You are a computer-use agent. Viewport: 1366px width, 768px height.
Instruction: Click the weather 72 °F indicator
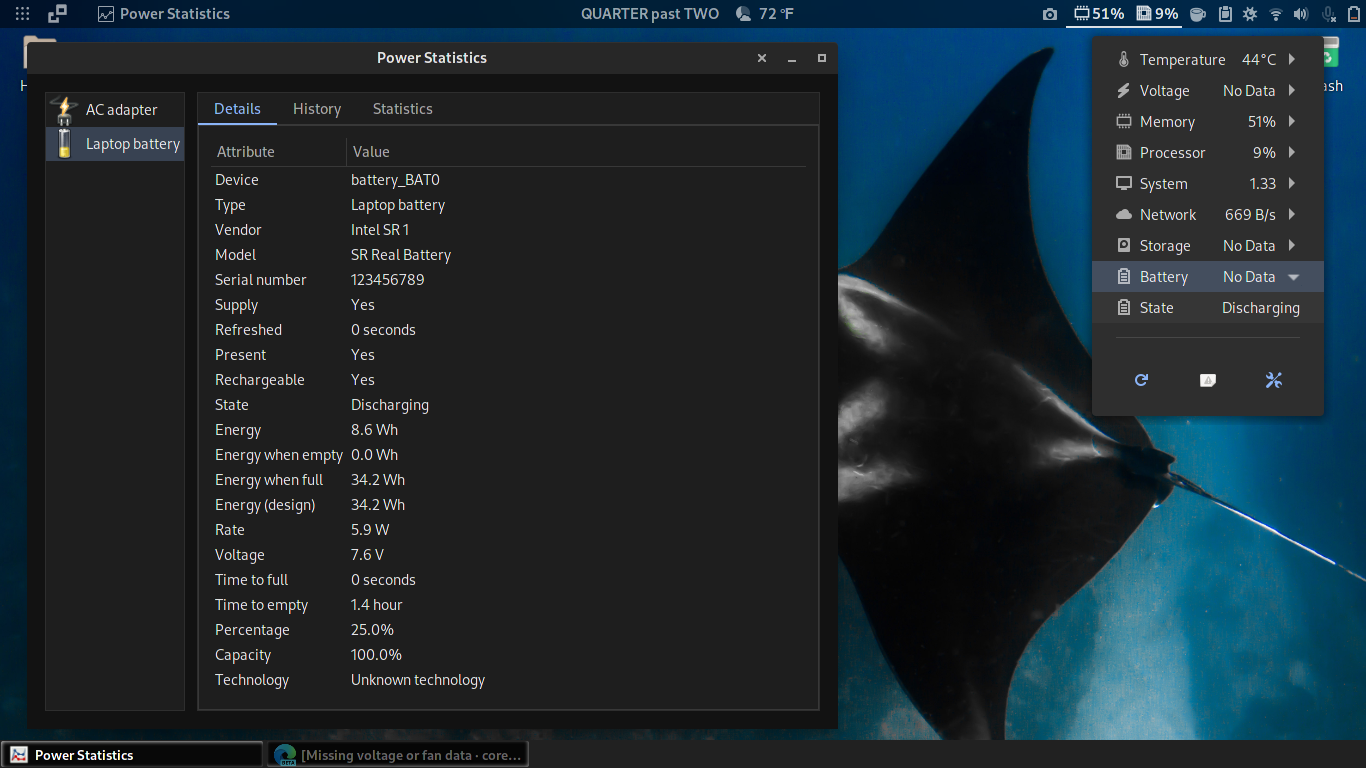[765, 14]
